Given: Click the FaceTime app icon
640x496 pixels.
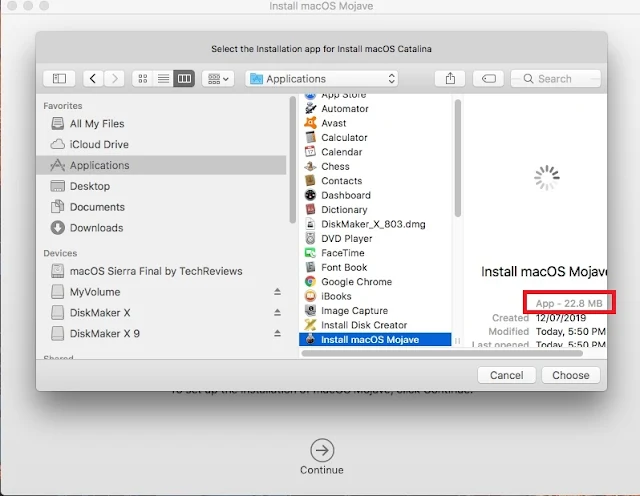Looking at the screenshot, I should coord(310,253).
